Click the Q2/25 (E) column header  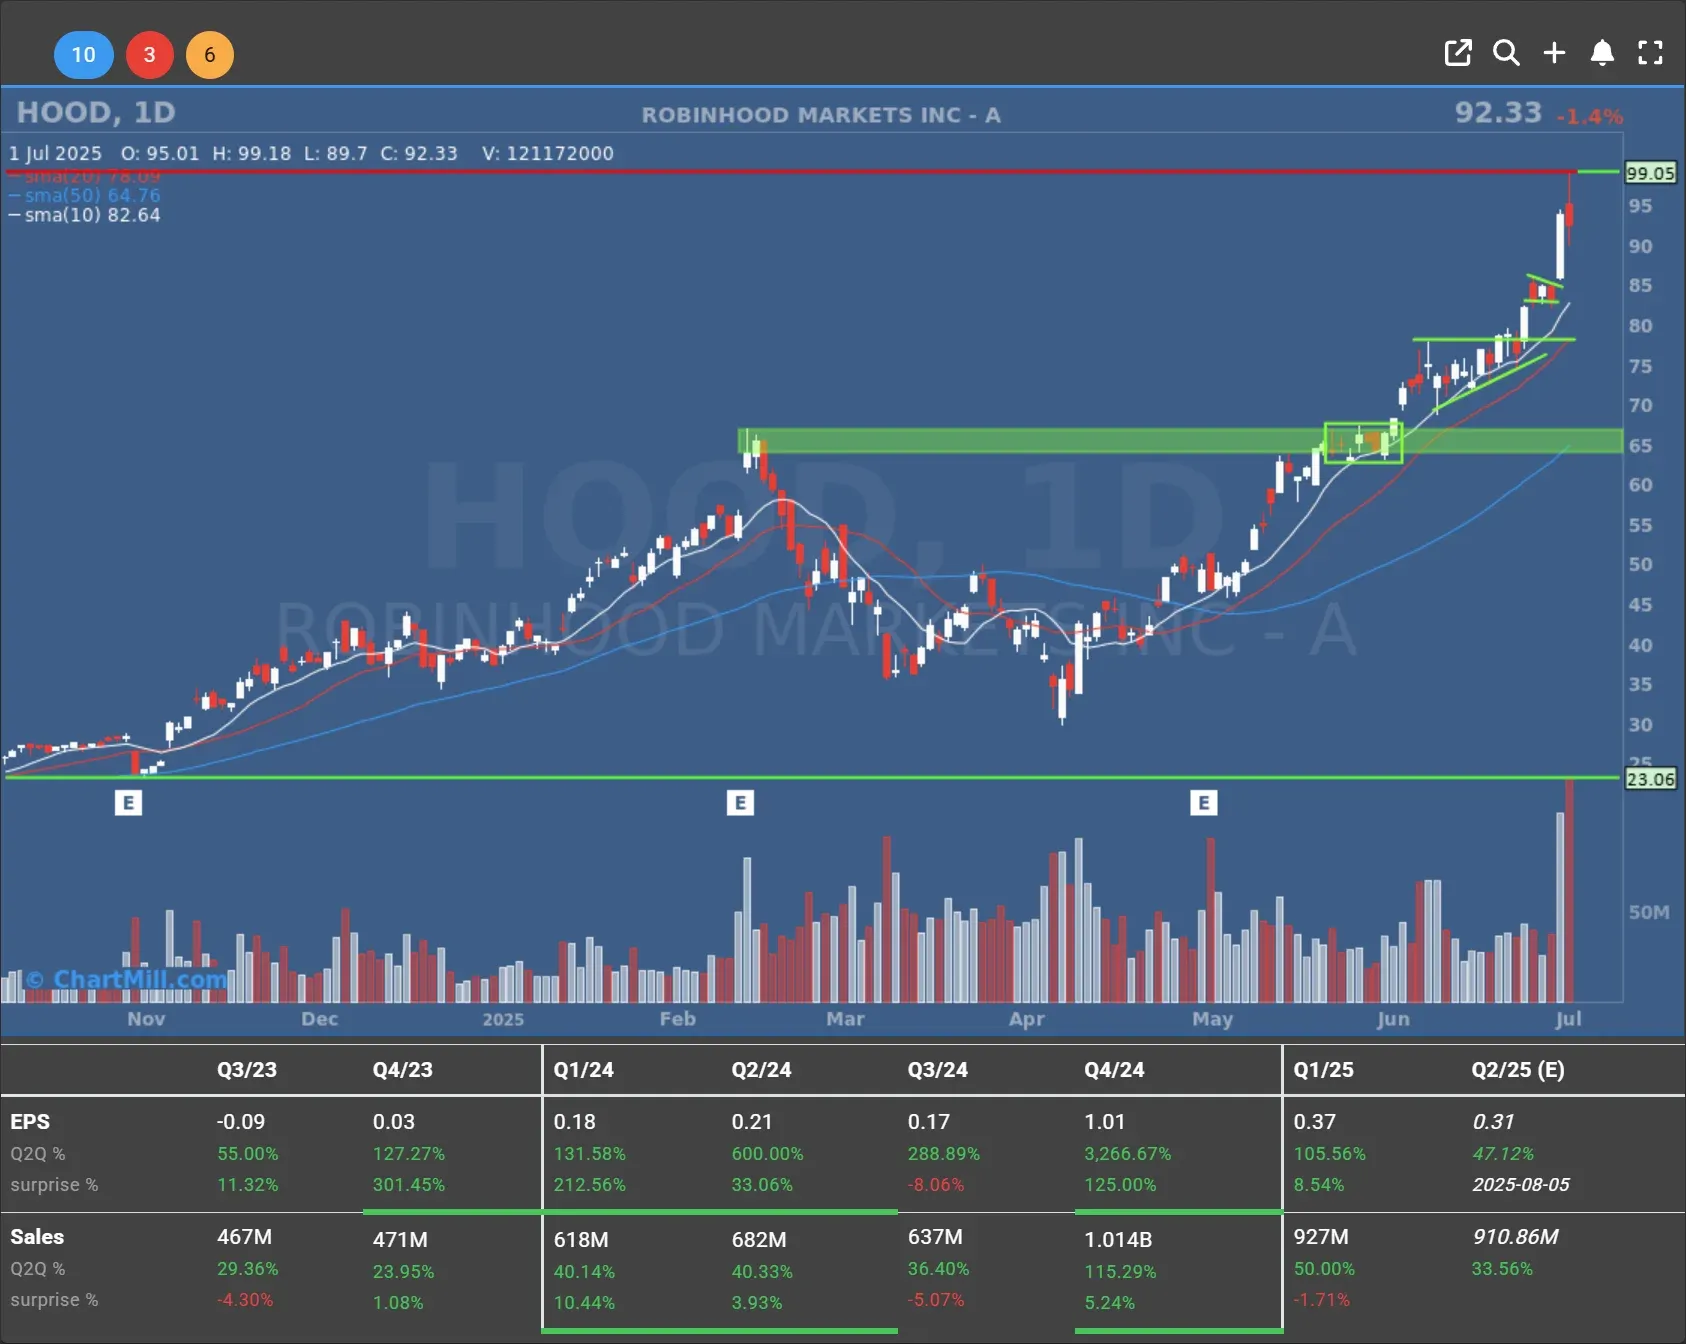1518,1069
